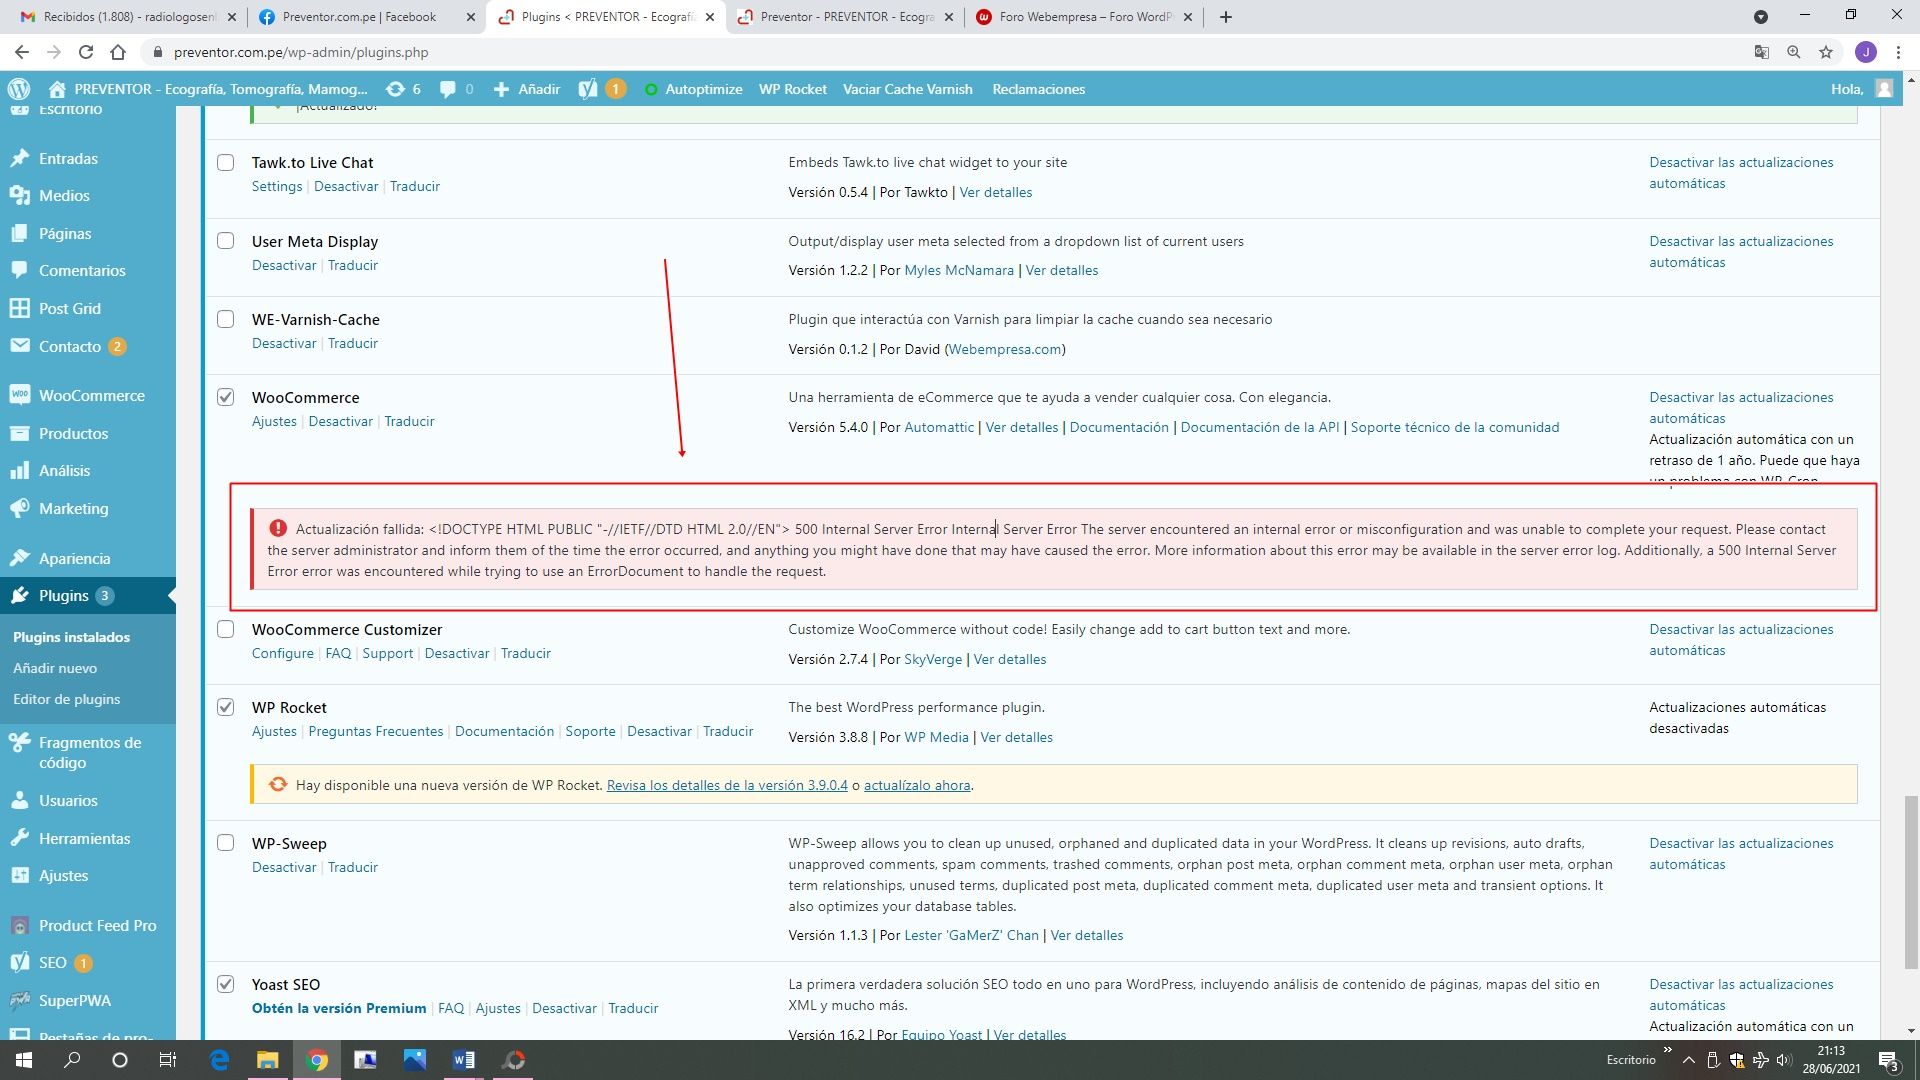Click actualízalo ahora for WP Rocket
Viewport: 1920px width, 1080px height.
pyautogui.click(x=917, y=785)
